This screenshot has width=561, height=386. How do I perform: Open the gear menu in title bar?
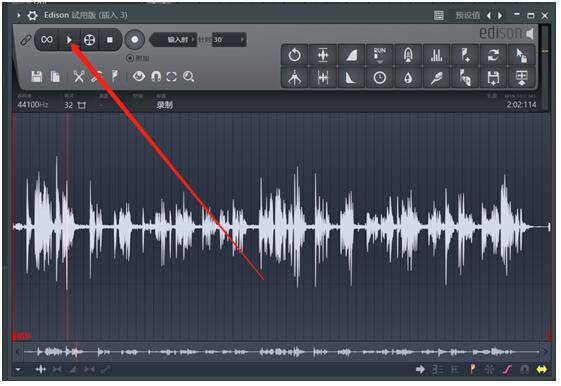coord(32,15)
